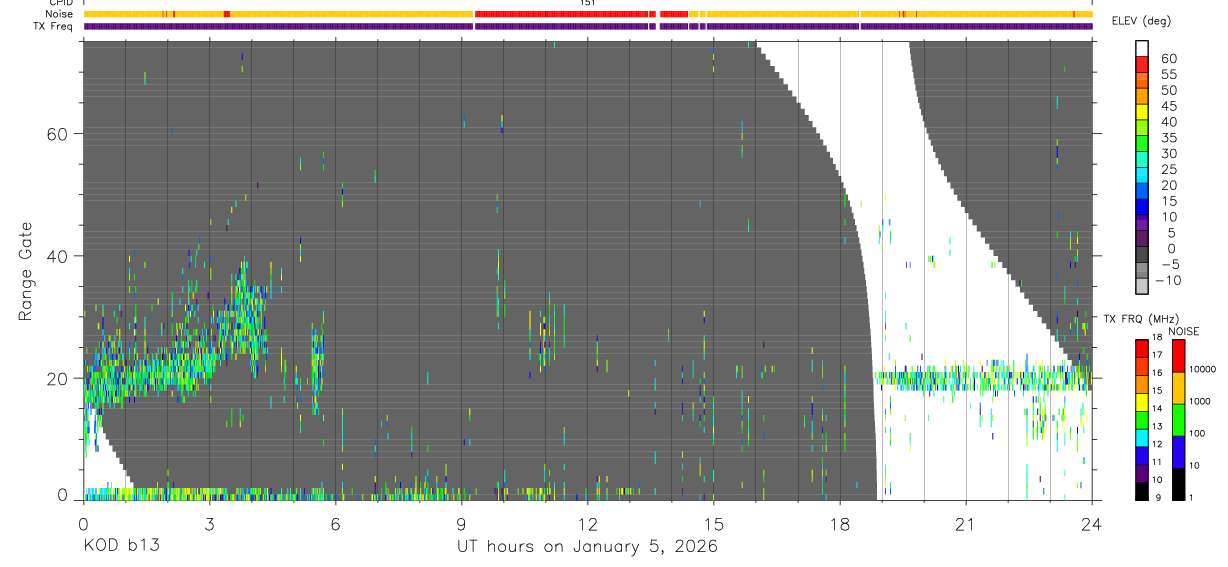Click the scatter band at gate 20 after 19 UT
The width and height of the screenshot is (1228, 567).
(983, 378)
